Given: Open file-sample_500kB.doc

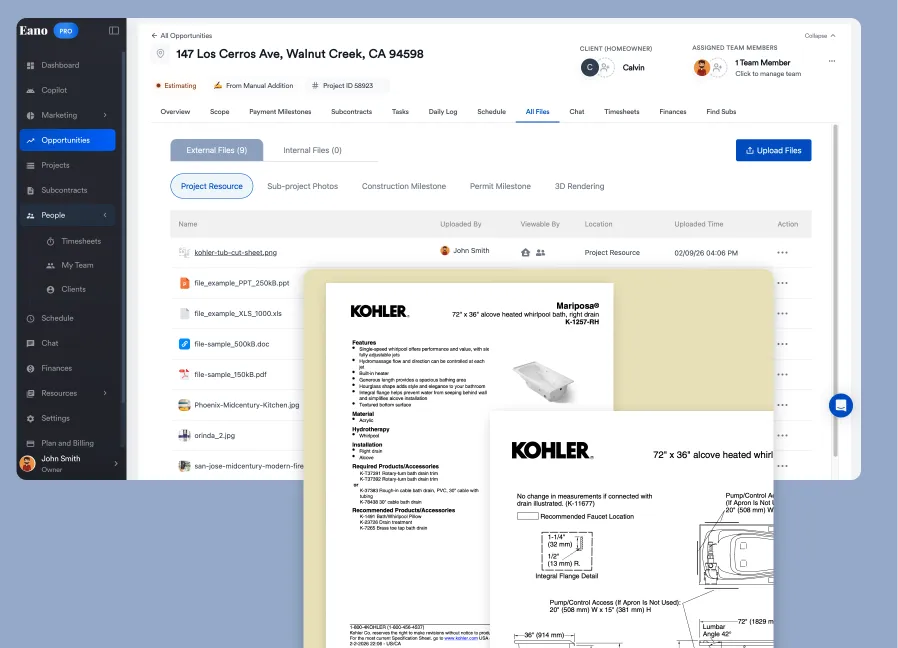Looking at the screenshot, I should click(x=231, y=344).
